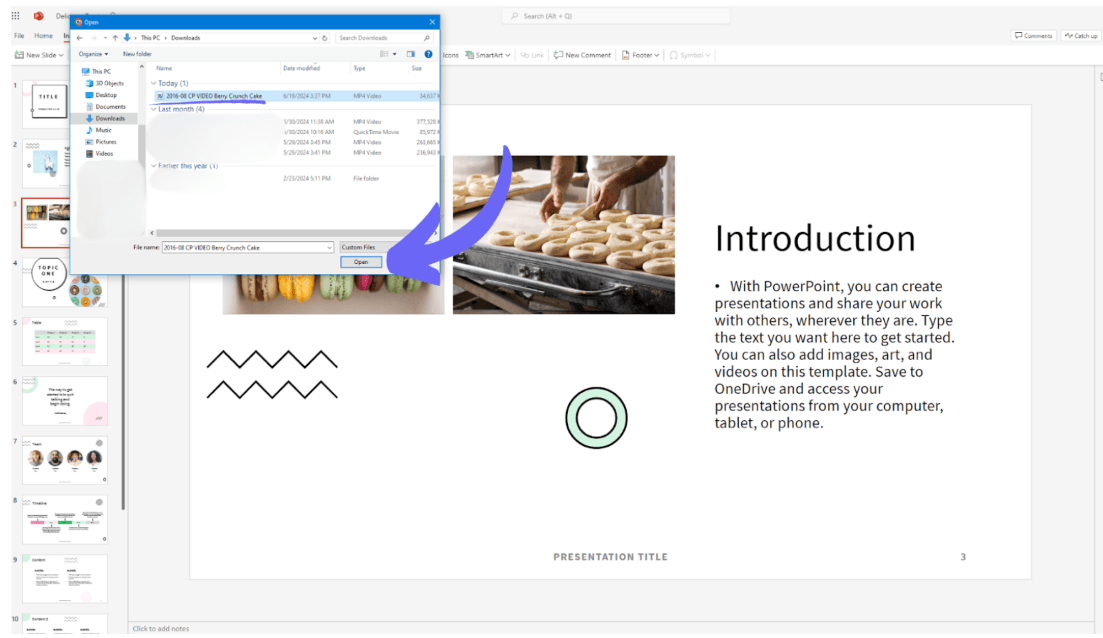Select Desktop in the navigation tree
The width and height of the screenshot is (1103, 638).
pos(106,95)
